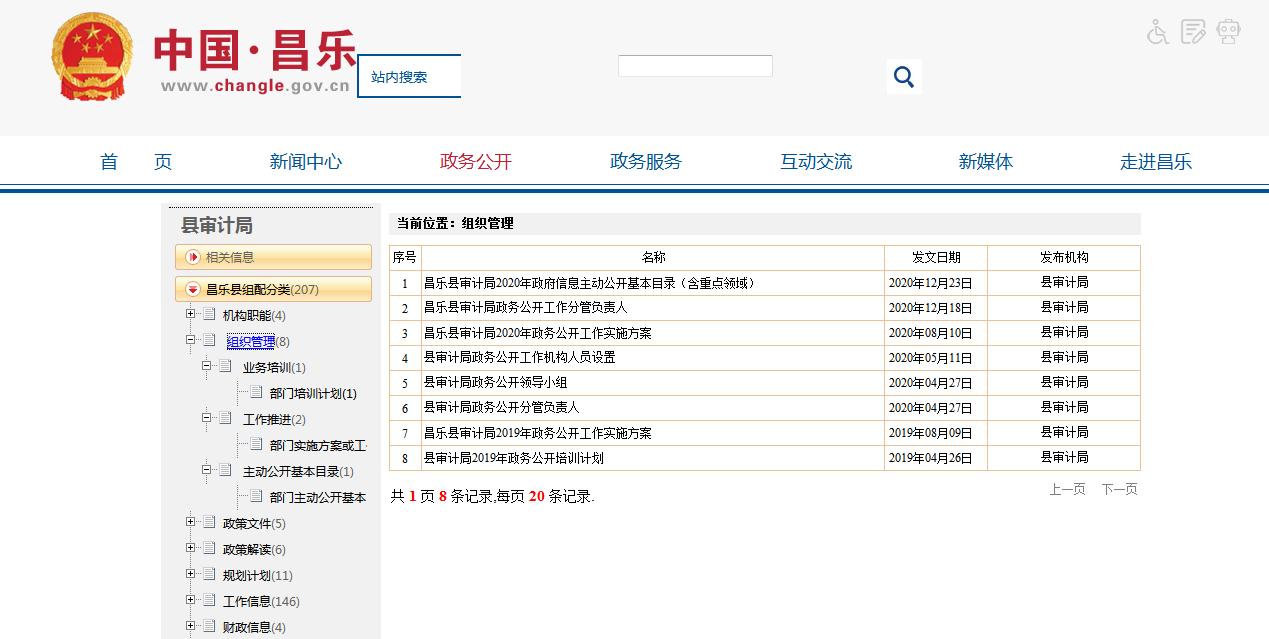The width and height of the screenshot is (1269, 639).
Task: Click the national emblem logo
Action: 92,57
